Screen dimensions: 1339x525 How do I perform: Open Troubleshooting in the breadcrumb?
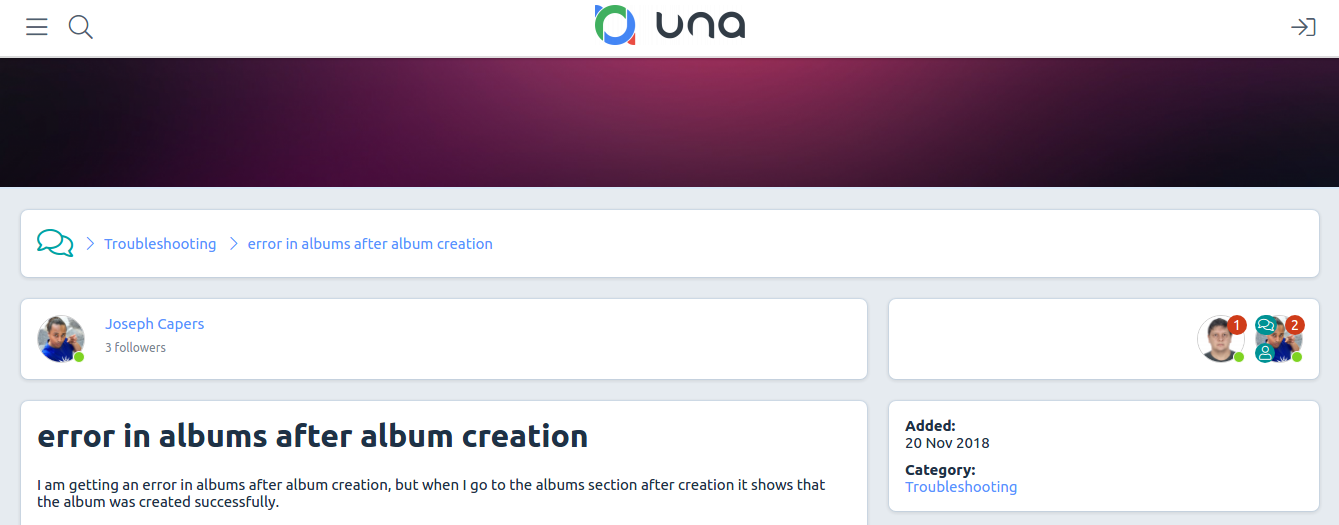click(x=160, y=244)
